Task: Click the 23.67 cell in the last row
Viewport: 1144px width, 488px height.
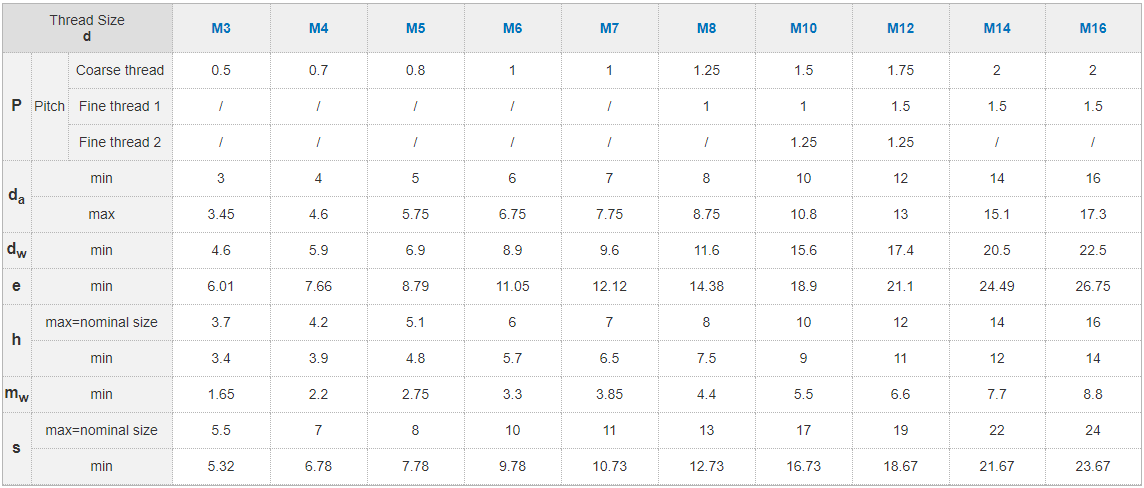Action: 1093,466
